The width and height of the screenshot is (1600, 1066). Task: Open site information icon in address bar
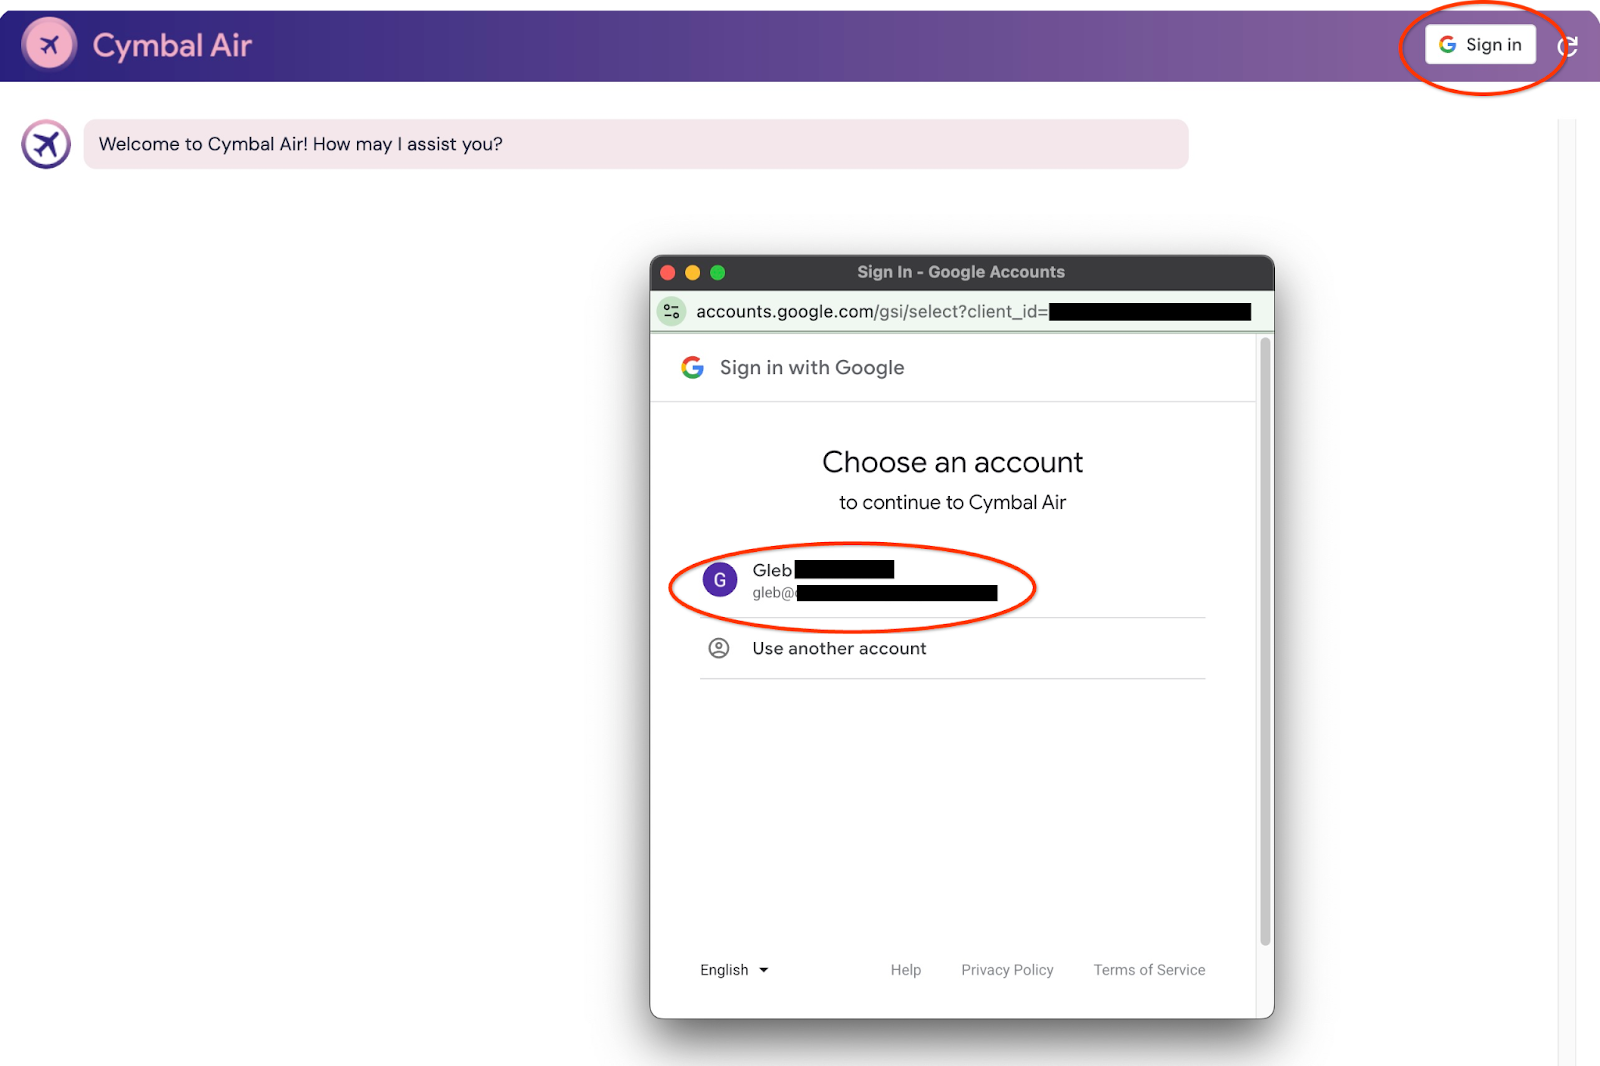(672, 312)
